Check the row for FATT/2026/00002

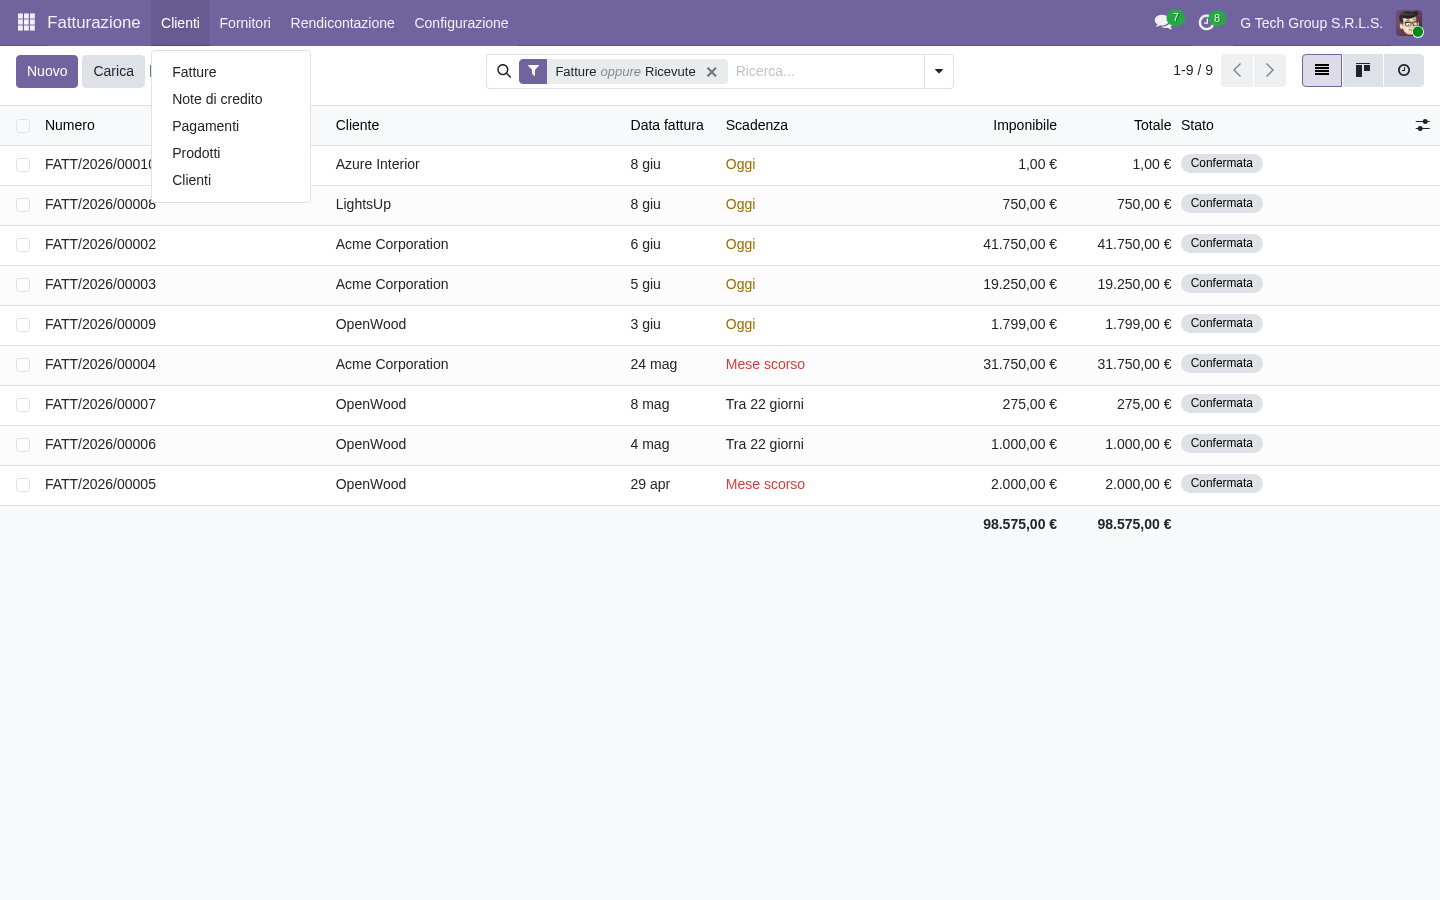tap(23, 245)
